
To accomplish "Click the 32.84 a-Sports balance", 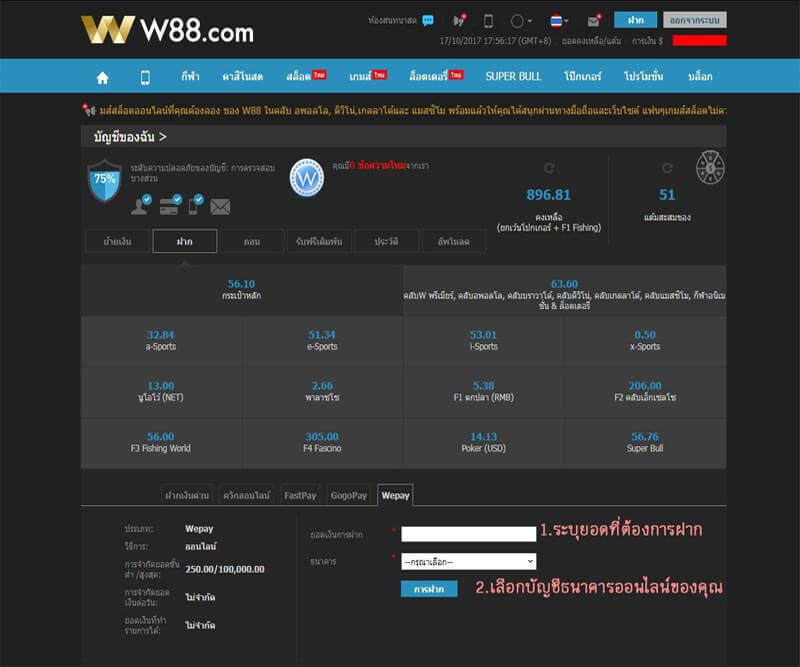I will click(x=160, y=335).
